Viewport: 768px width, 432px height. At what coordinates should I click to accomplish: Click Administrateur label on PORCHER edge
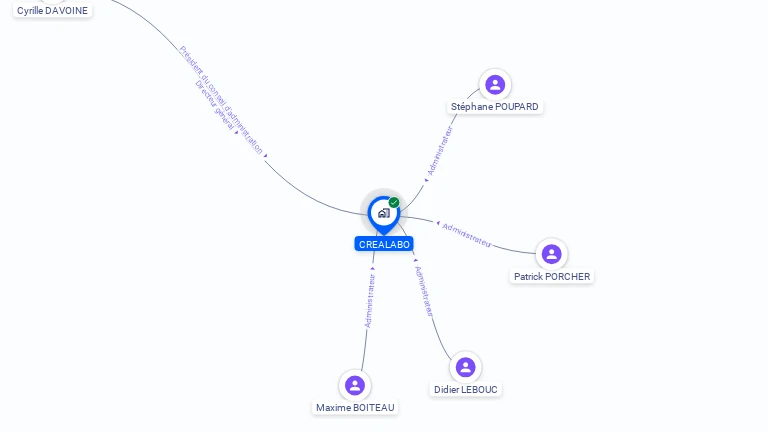(x=466, y=235)
